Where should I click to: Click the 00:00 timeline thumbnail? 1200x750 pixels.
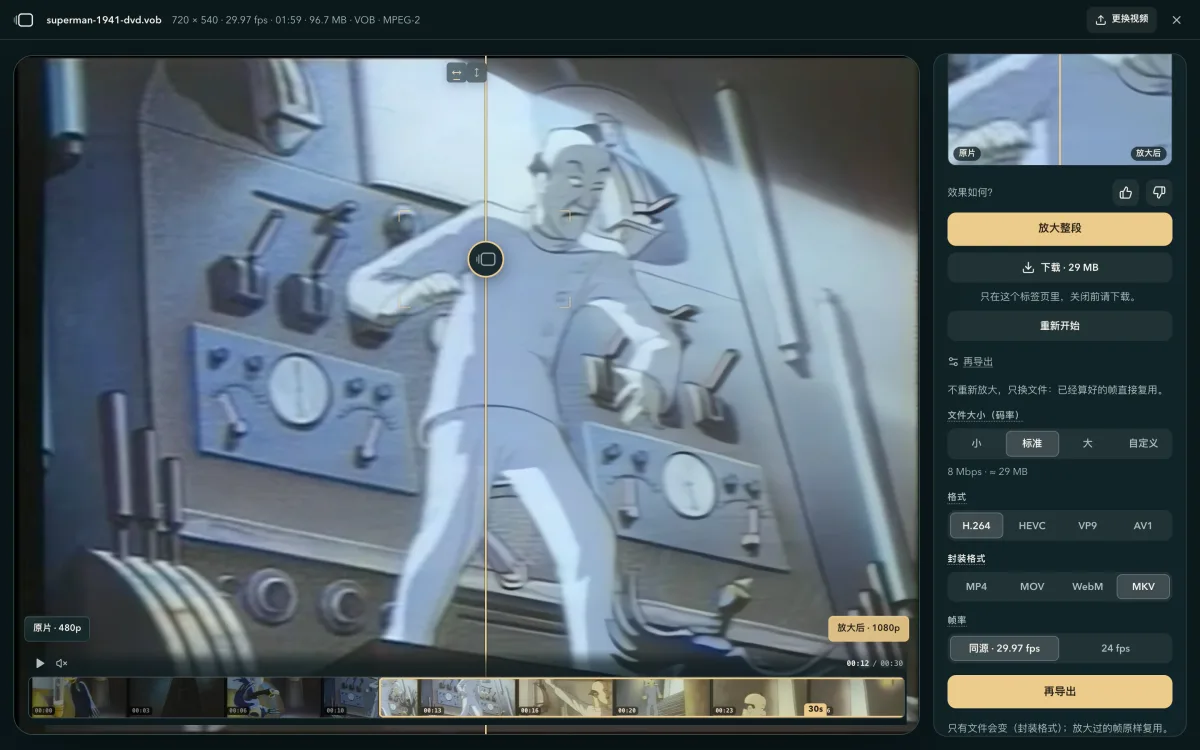tap(78, 697)
